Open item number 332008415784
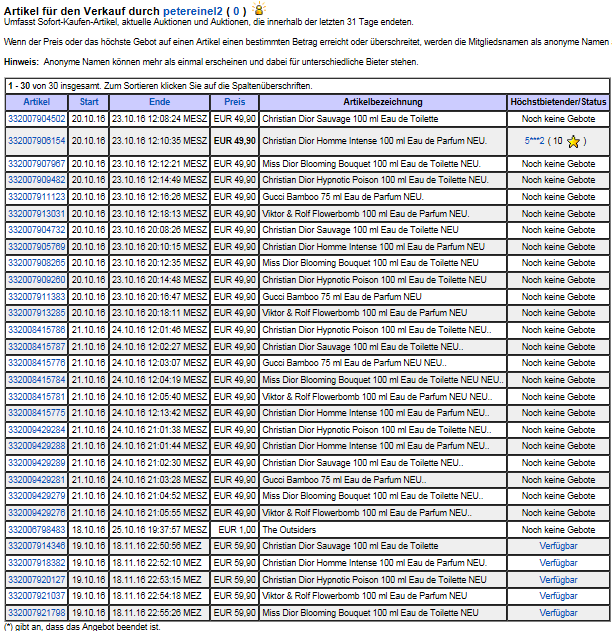The width and height of the screenshot is (612, 631). pos(37,379)
